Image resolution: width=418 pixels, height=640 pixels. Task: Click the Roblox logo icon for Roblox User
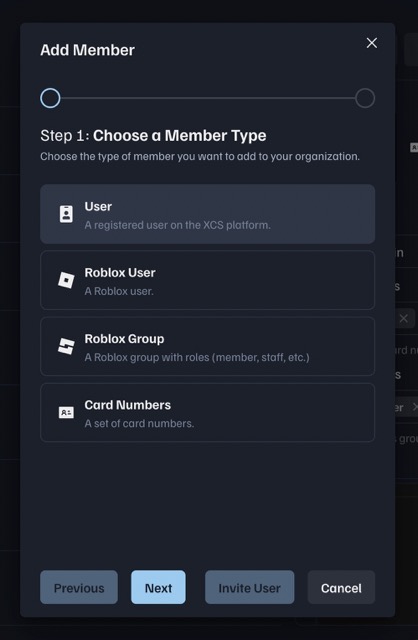click(x=66, y=280)
